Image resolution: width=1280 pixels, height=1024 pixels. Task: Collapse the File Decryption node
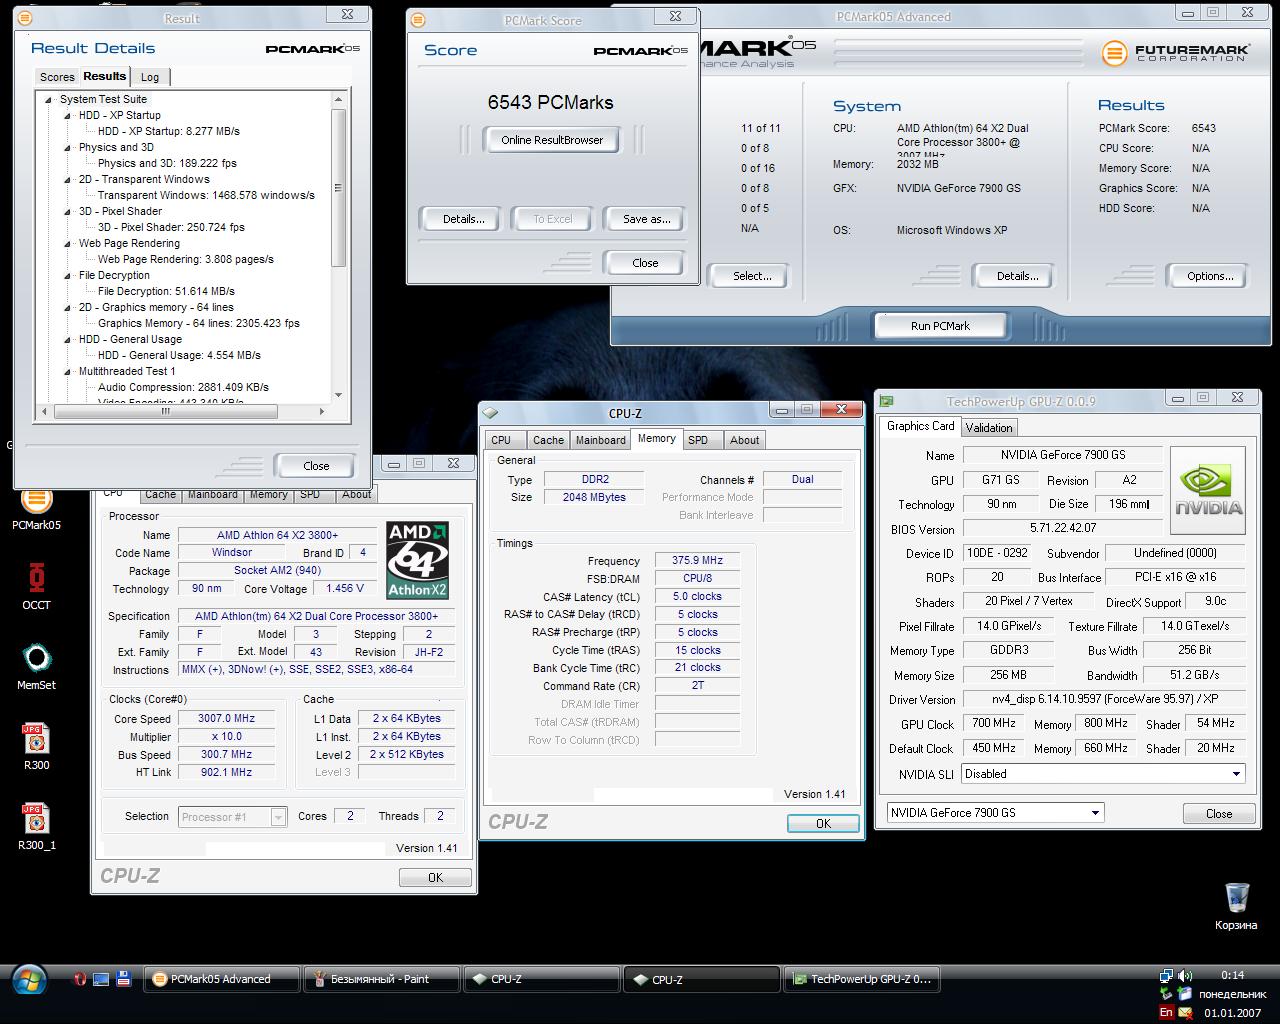pyautogui.click(x=68, y=275)
